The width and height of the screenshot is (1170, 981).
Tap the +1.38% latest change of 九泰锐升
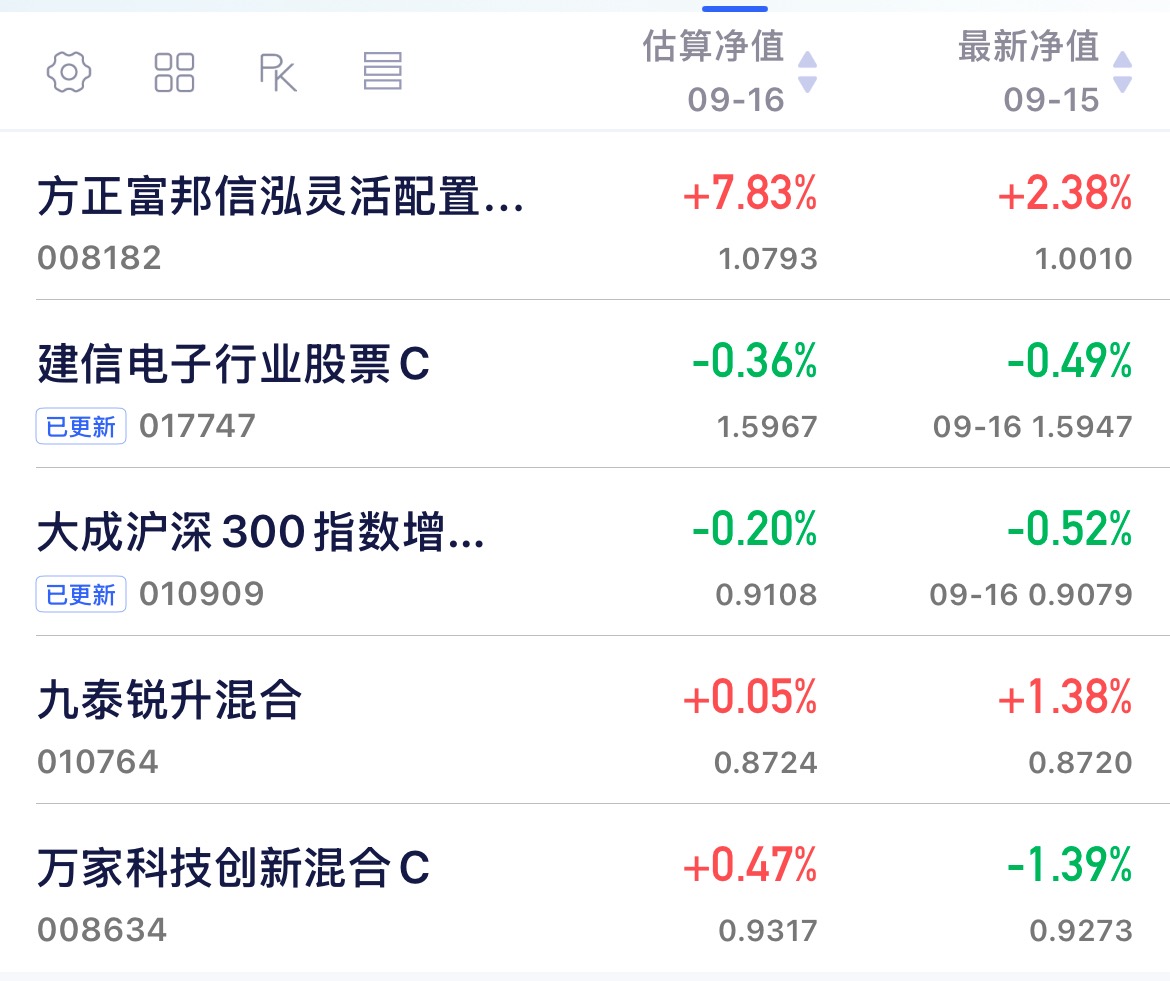tap(1065, 697)
